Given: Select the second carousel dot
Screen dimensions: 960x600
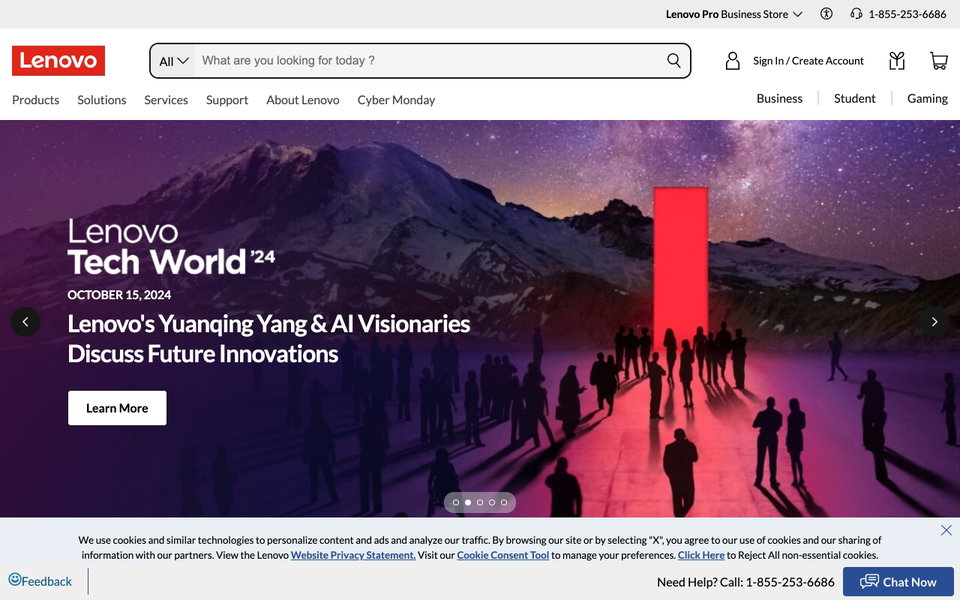Looking at the screenshot, I should coord(468,503).
